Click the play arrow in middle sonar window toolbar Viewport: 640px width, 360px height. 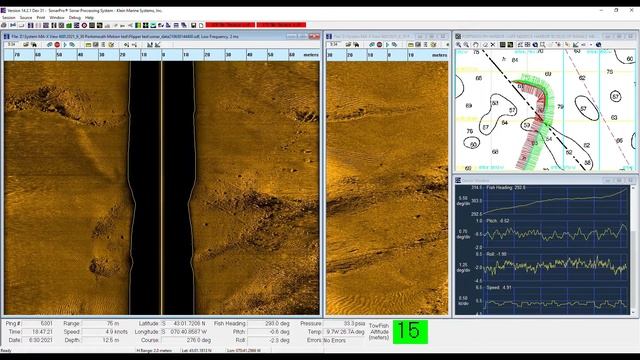(x=387, y=44)
